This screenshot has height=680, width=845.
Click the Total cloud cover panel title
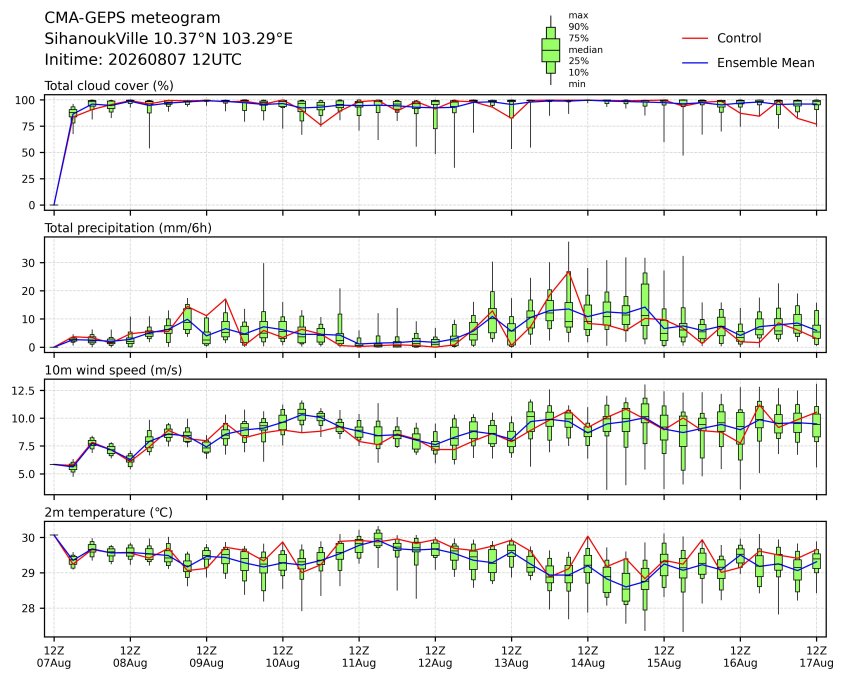coord(109,86)
